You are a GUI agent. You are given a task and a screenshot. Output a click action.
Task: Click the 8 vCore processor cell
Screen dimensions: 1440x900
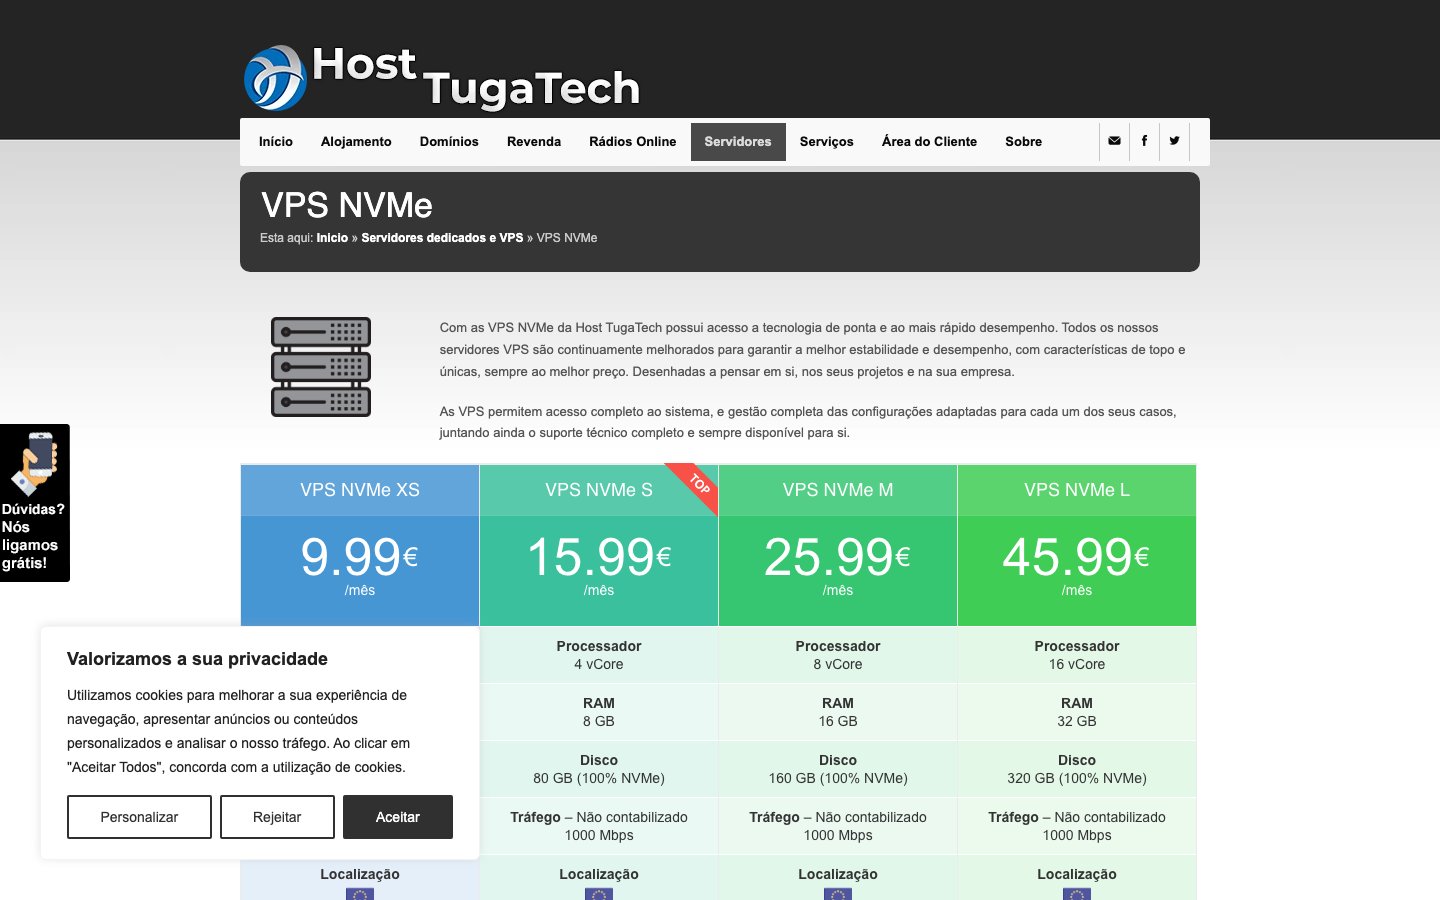pos(838,655)
